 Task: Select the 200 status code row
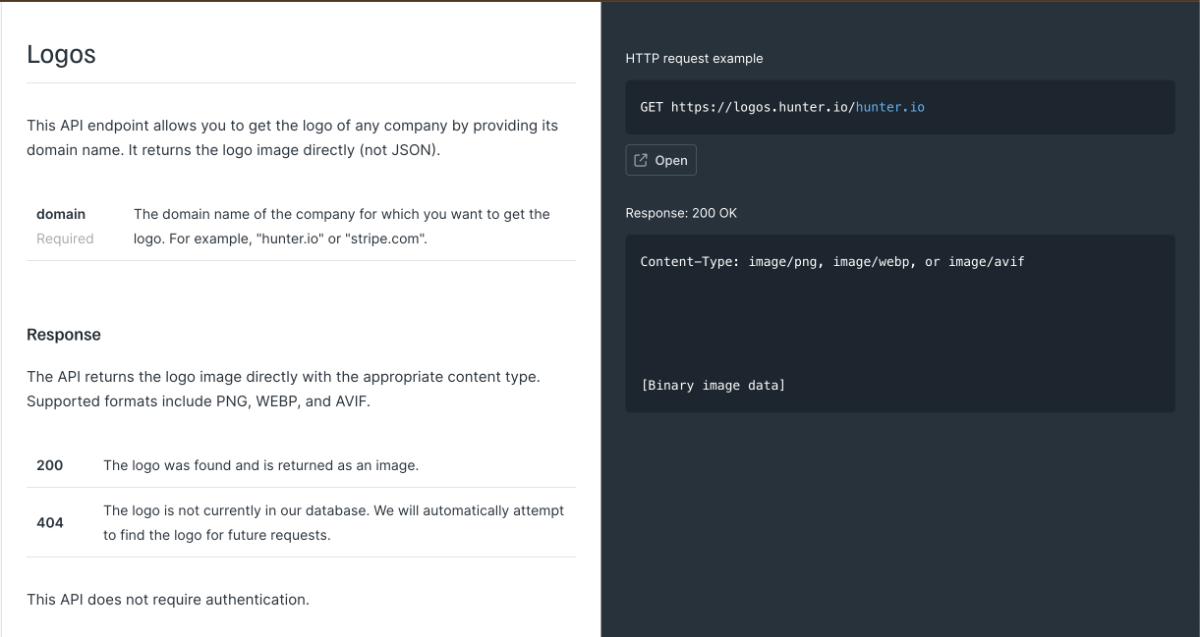click(x=50, y=465)
